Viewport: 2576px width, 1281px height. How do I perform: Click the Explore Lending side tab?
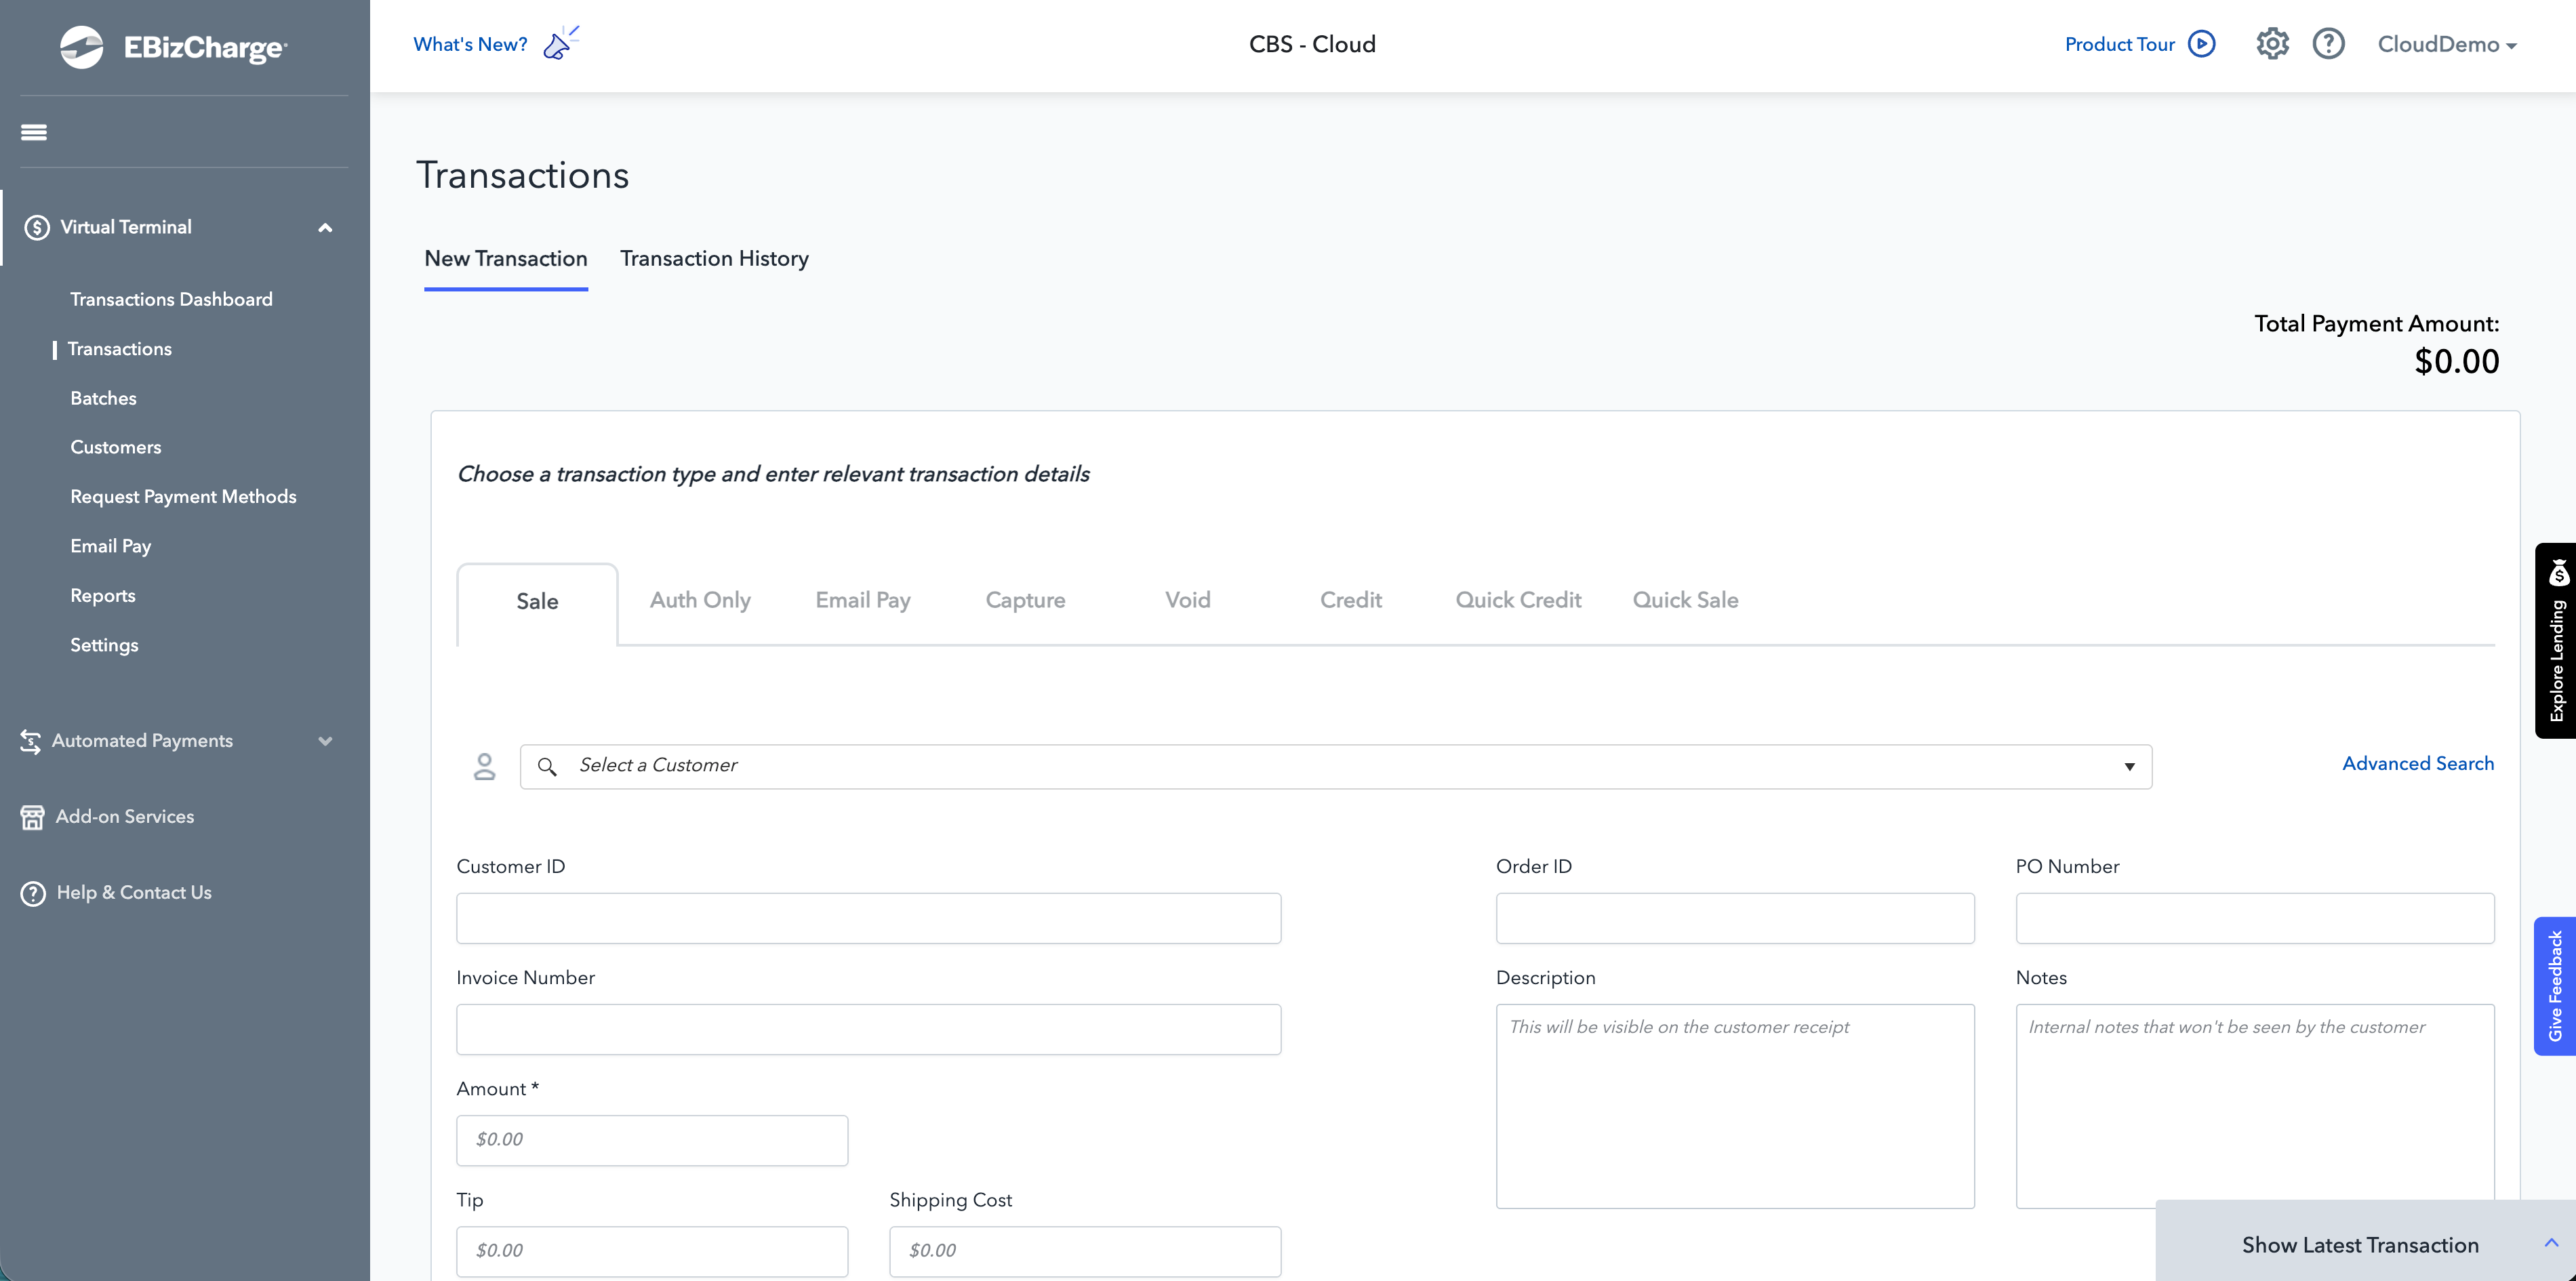pyautogui.click(x=2555, y=641)
